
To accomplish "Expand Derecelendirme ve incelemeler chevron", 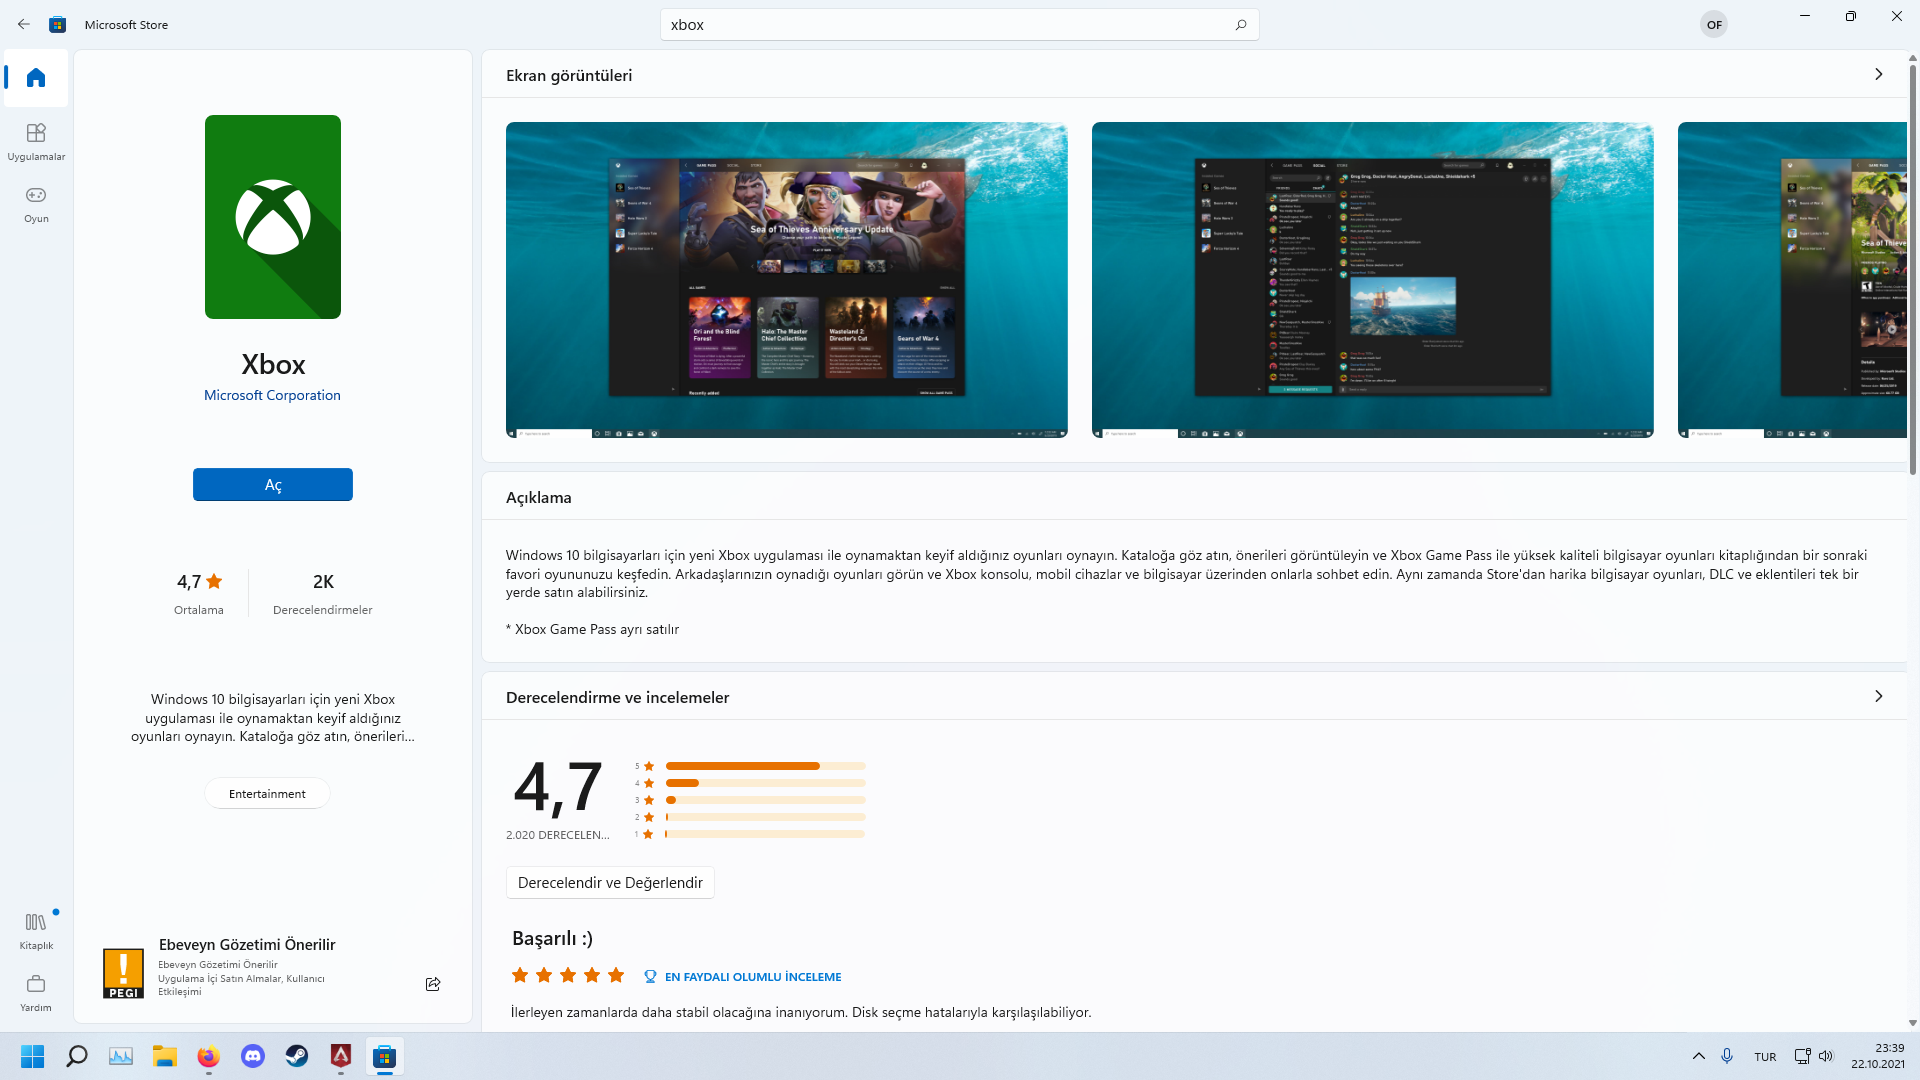I will pos(1878,697).
